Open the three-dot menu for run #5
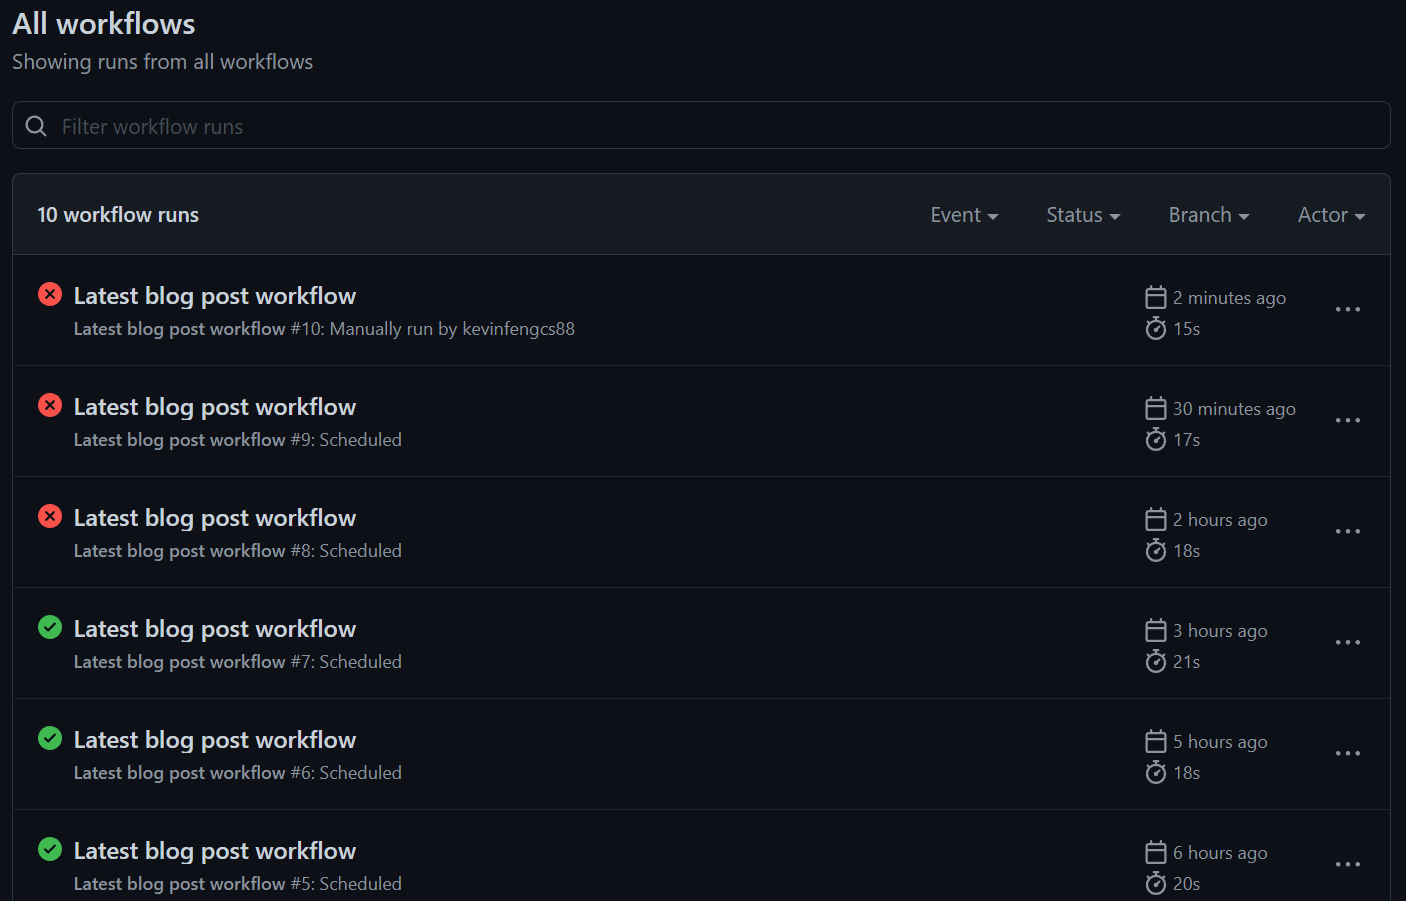Viewport: 1406px width, 901px height. pos(1348,864)
